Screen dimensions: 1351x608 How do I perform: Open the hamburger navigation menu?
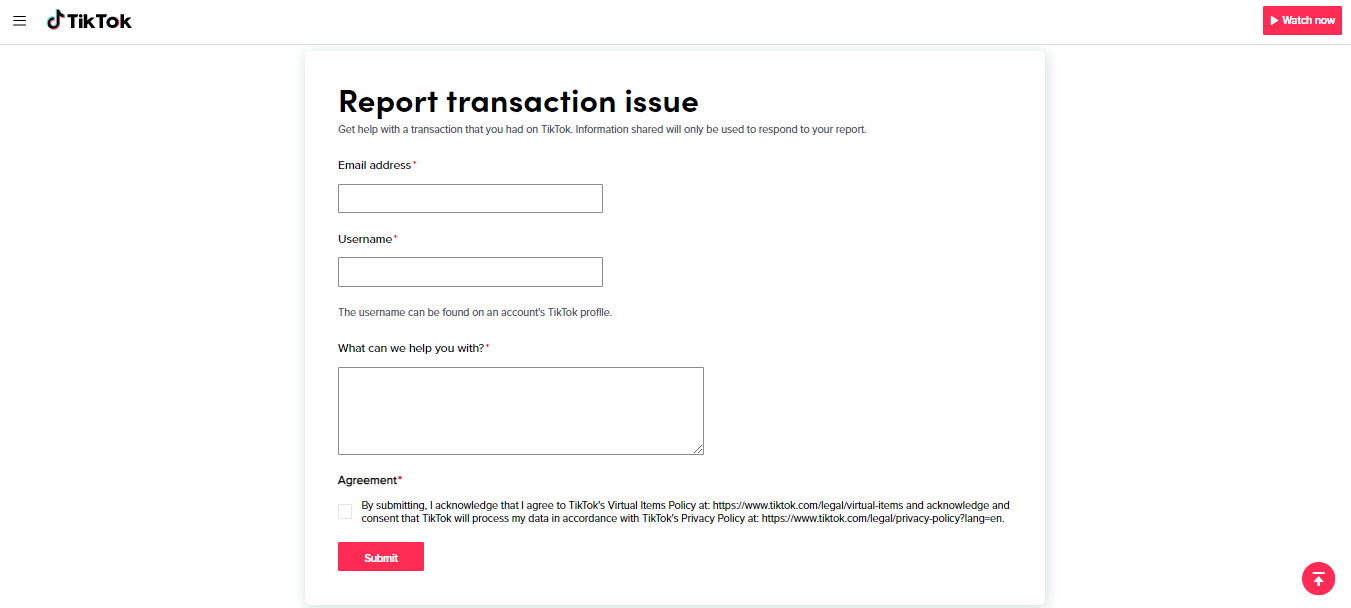[x=19, y=20]
